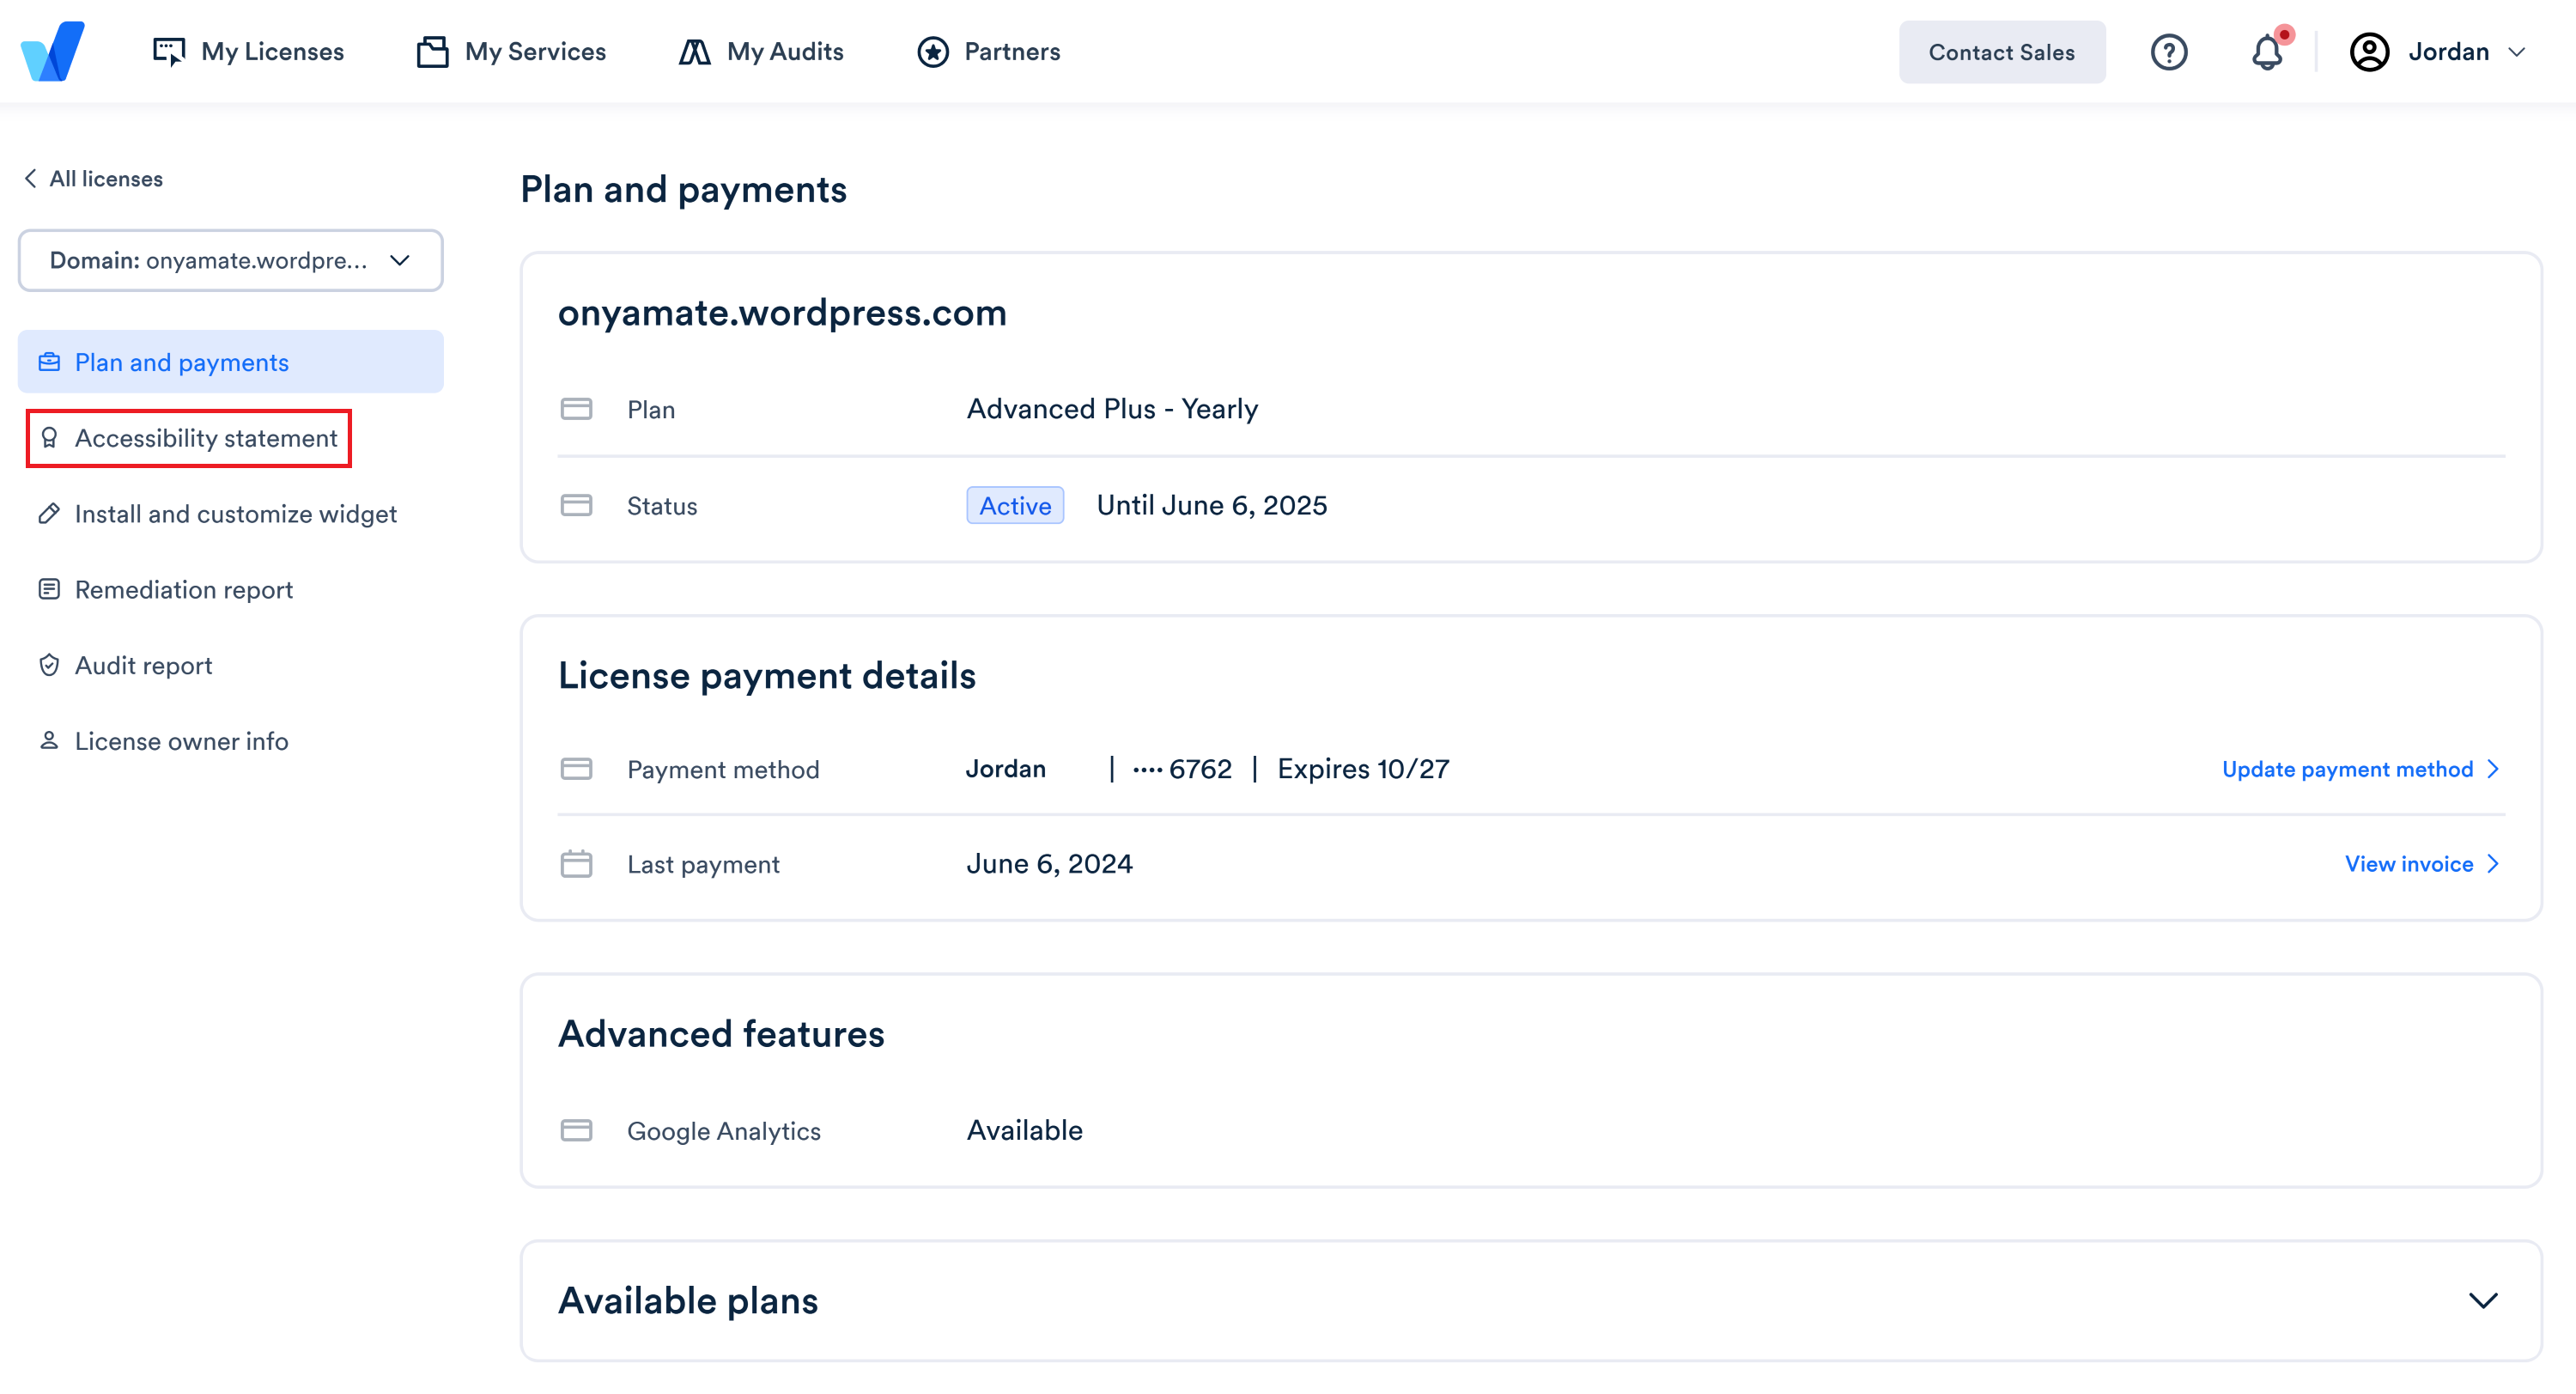This screenshot has width=2576, height=1394.
Task: Select the Remediation report sidebar icon
Action: (x=51, y=589)
